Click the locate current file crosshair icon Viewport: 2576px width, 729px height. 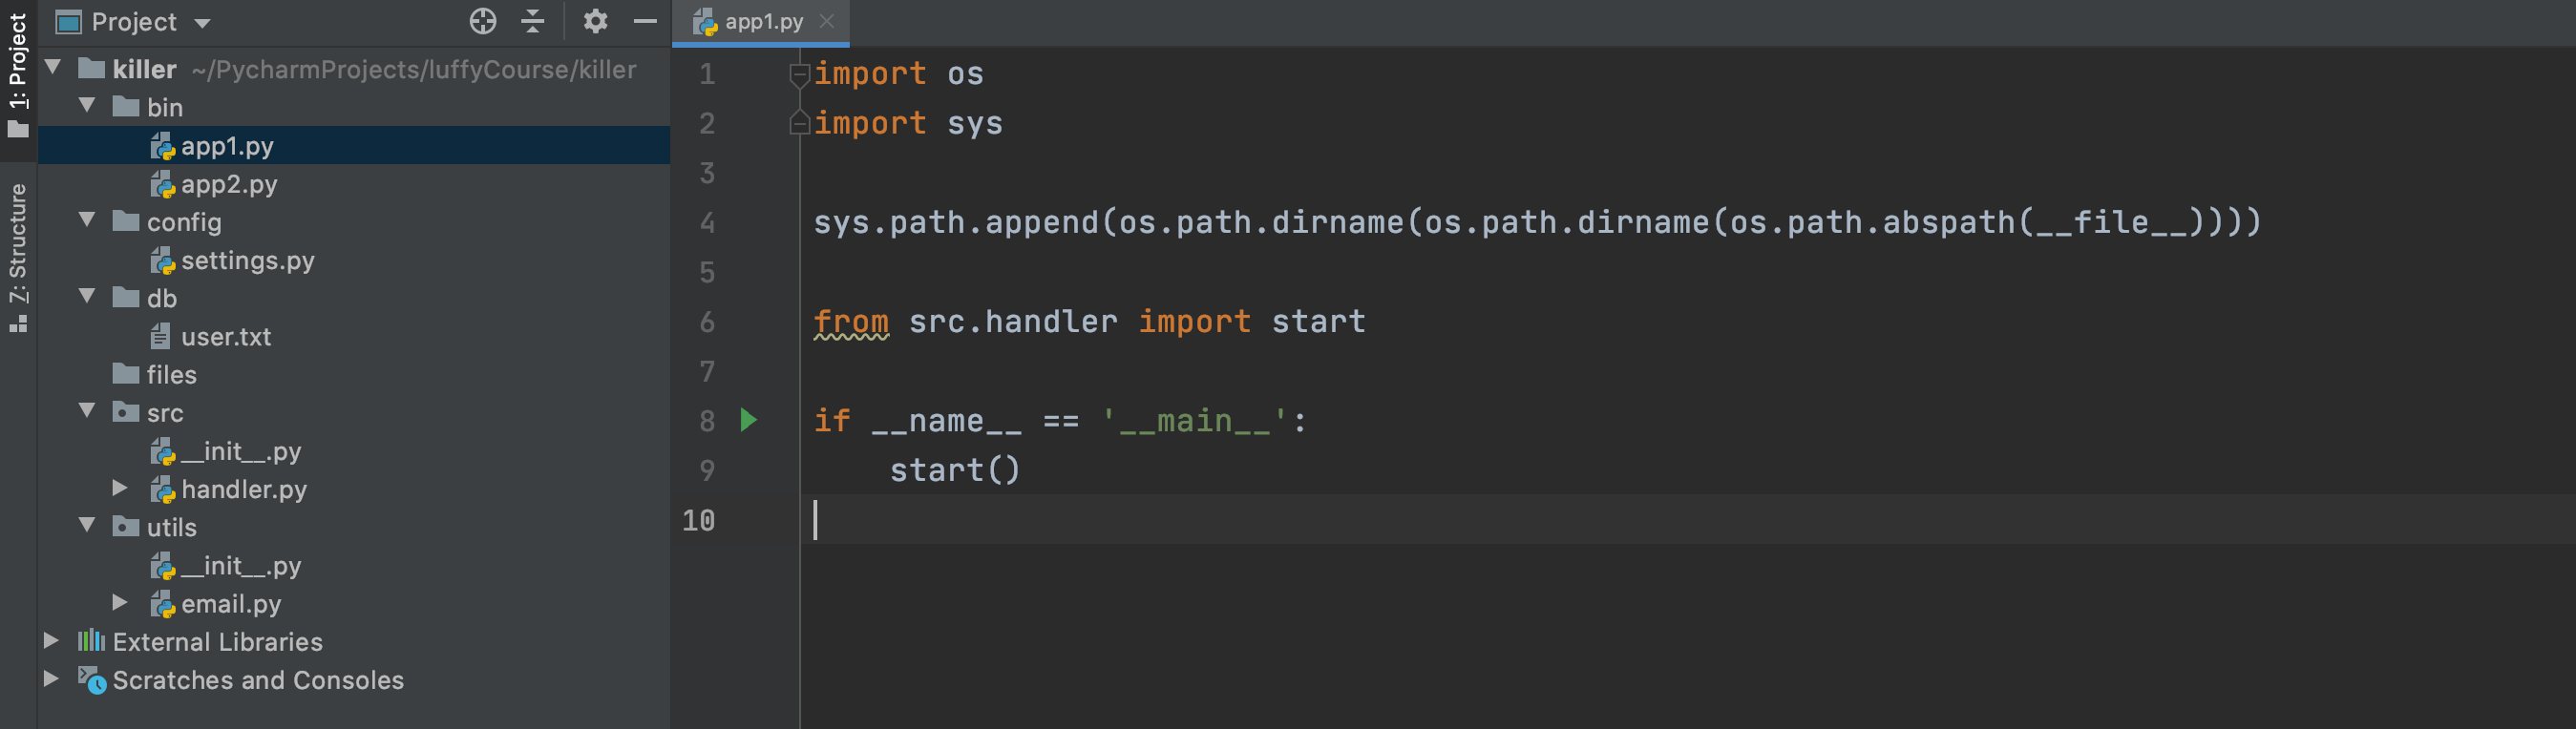point(483,21)
